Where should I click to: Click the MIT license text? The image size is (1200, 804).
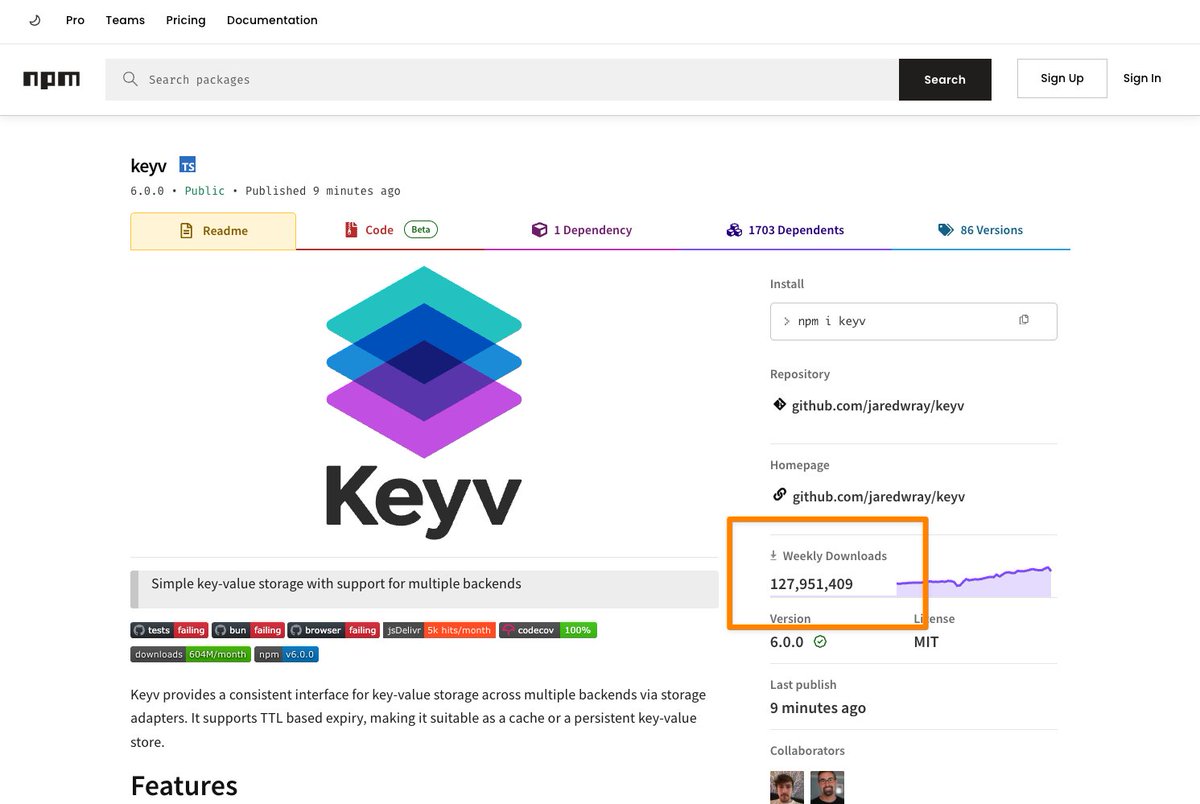[x=926, y=642]
